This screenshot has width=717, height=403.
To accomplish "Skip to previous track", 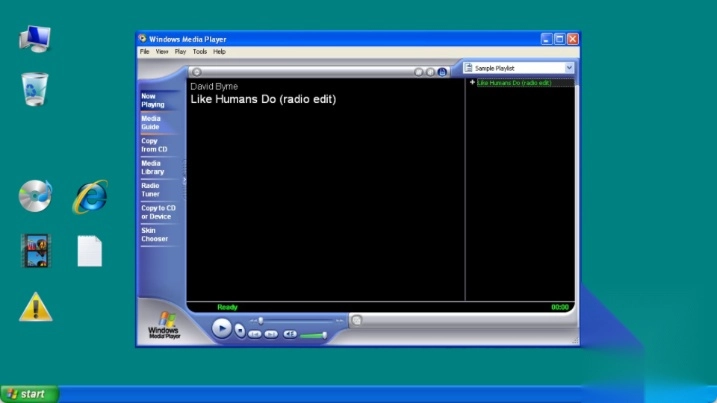I will 255,333.
